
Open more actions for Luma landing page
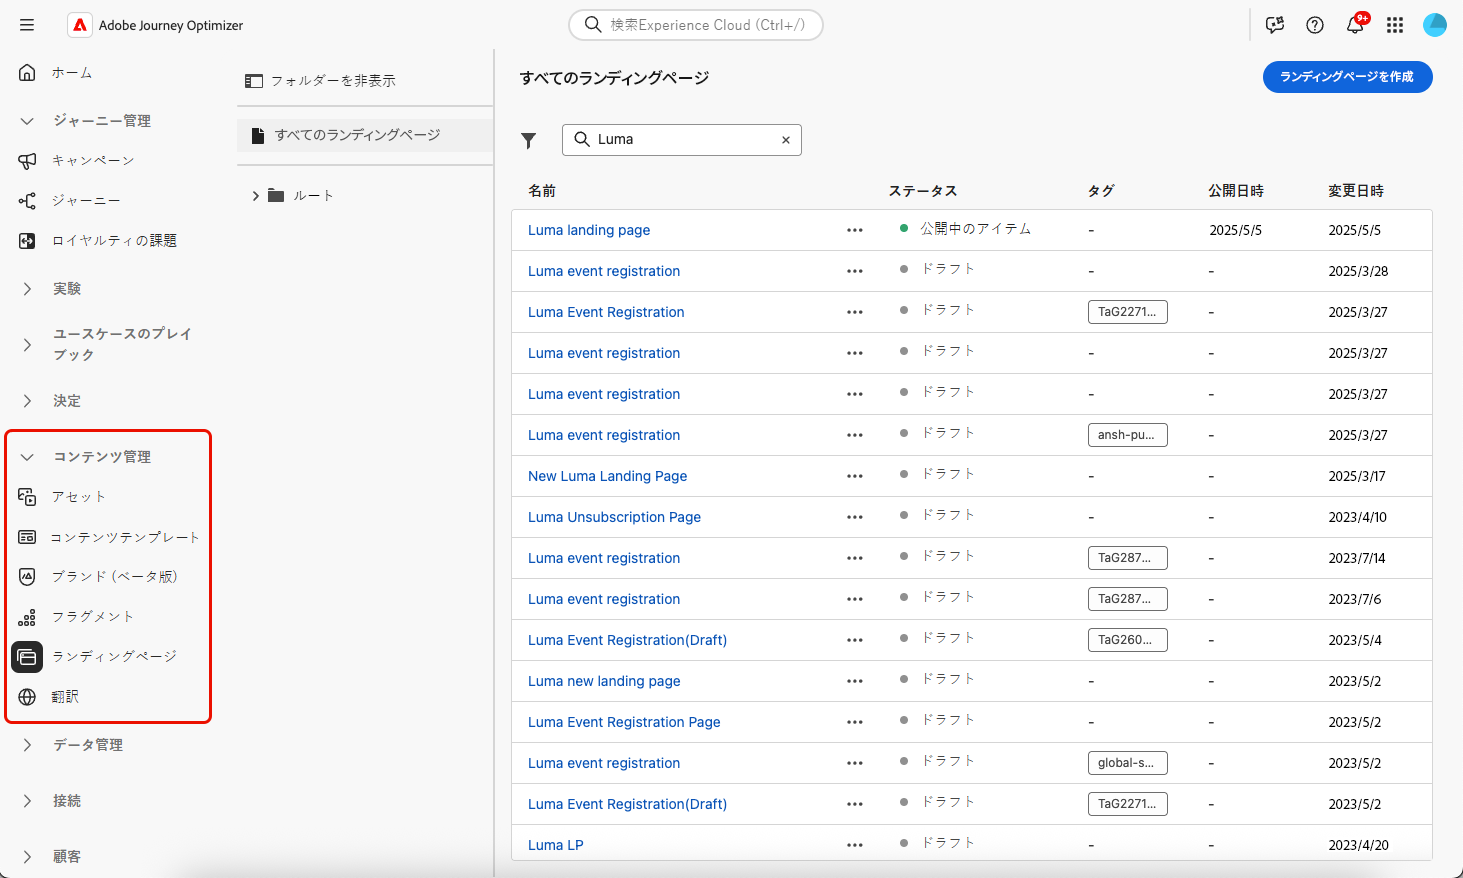point(854,230)
